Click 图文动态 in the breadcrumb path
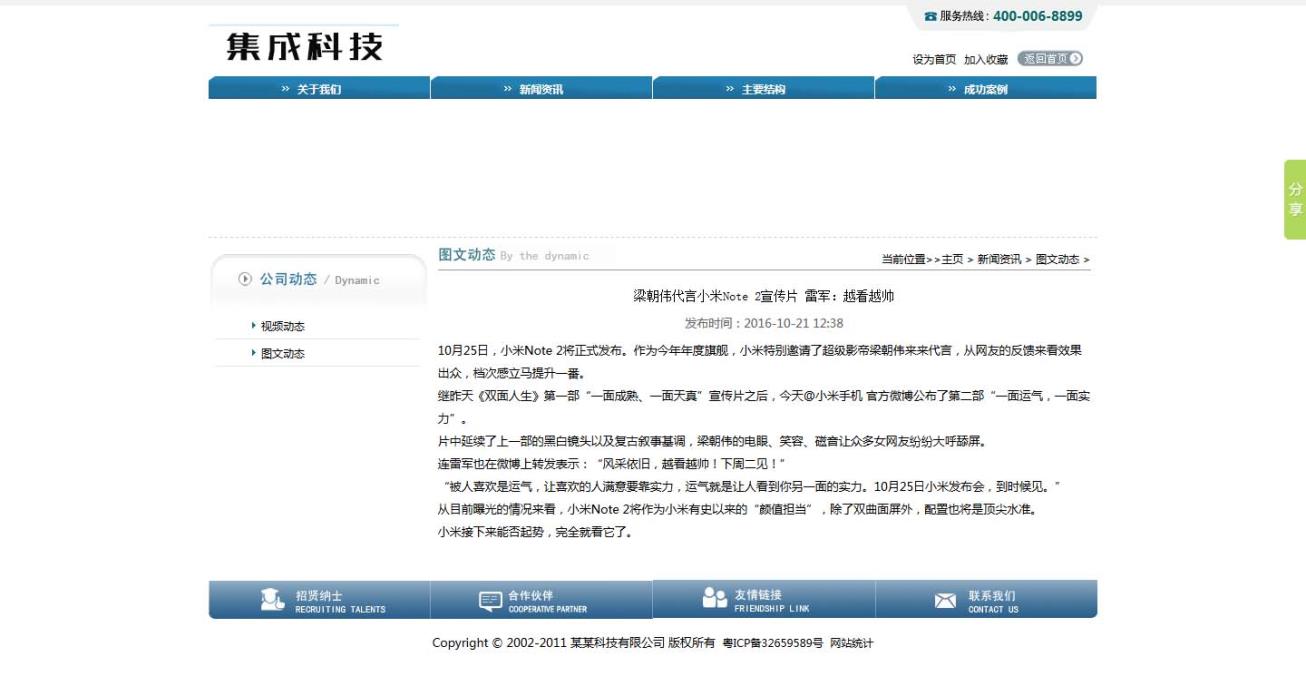This screenshot has height=696, width=1306. pyautogui.click(x=1057, y=259)
